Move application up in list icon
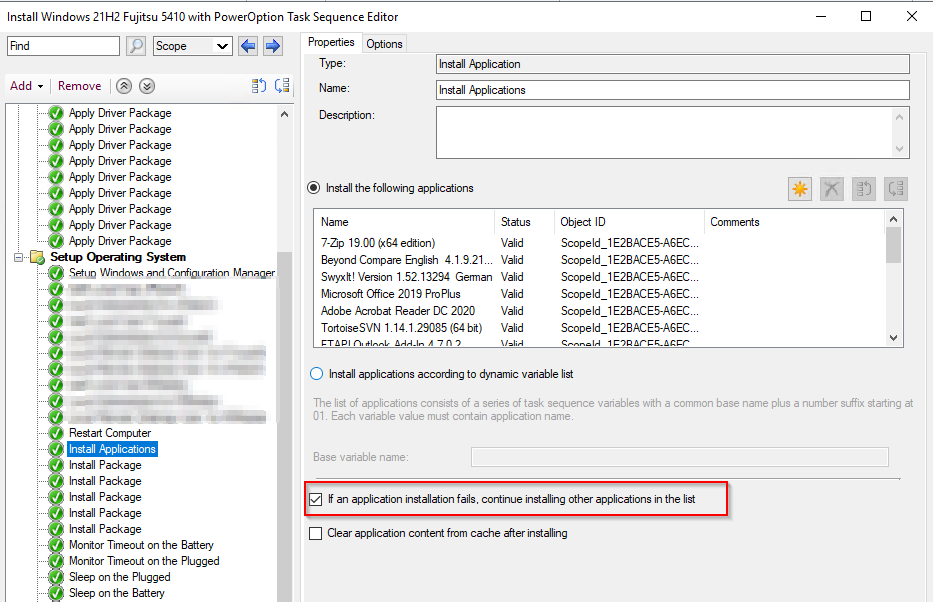Image resolution: width=933 pixels, height=602 pixels. point(863,189)
